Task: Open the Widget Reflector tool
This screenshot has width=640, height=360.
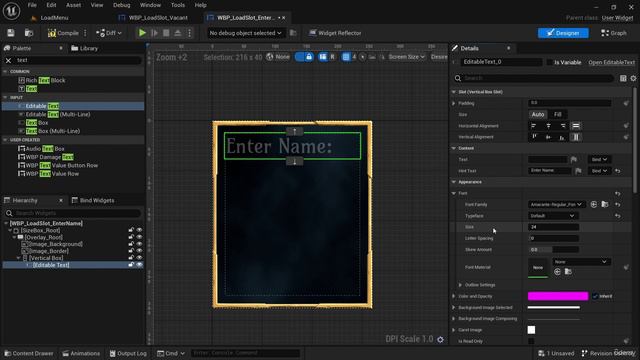Action: pyautogui.click(x=335, y=33)
